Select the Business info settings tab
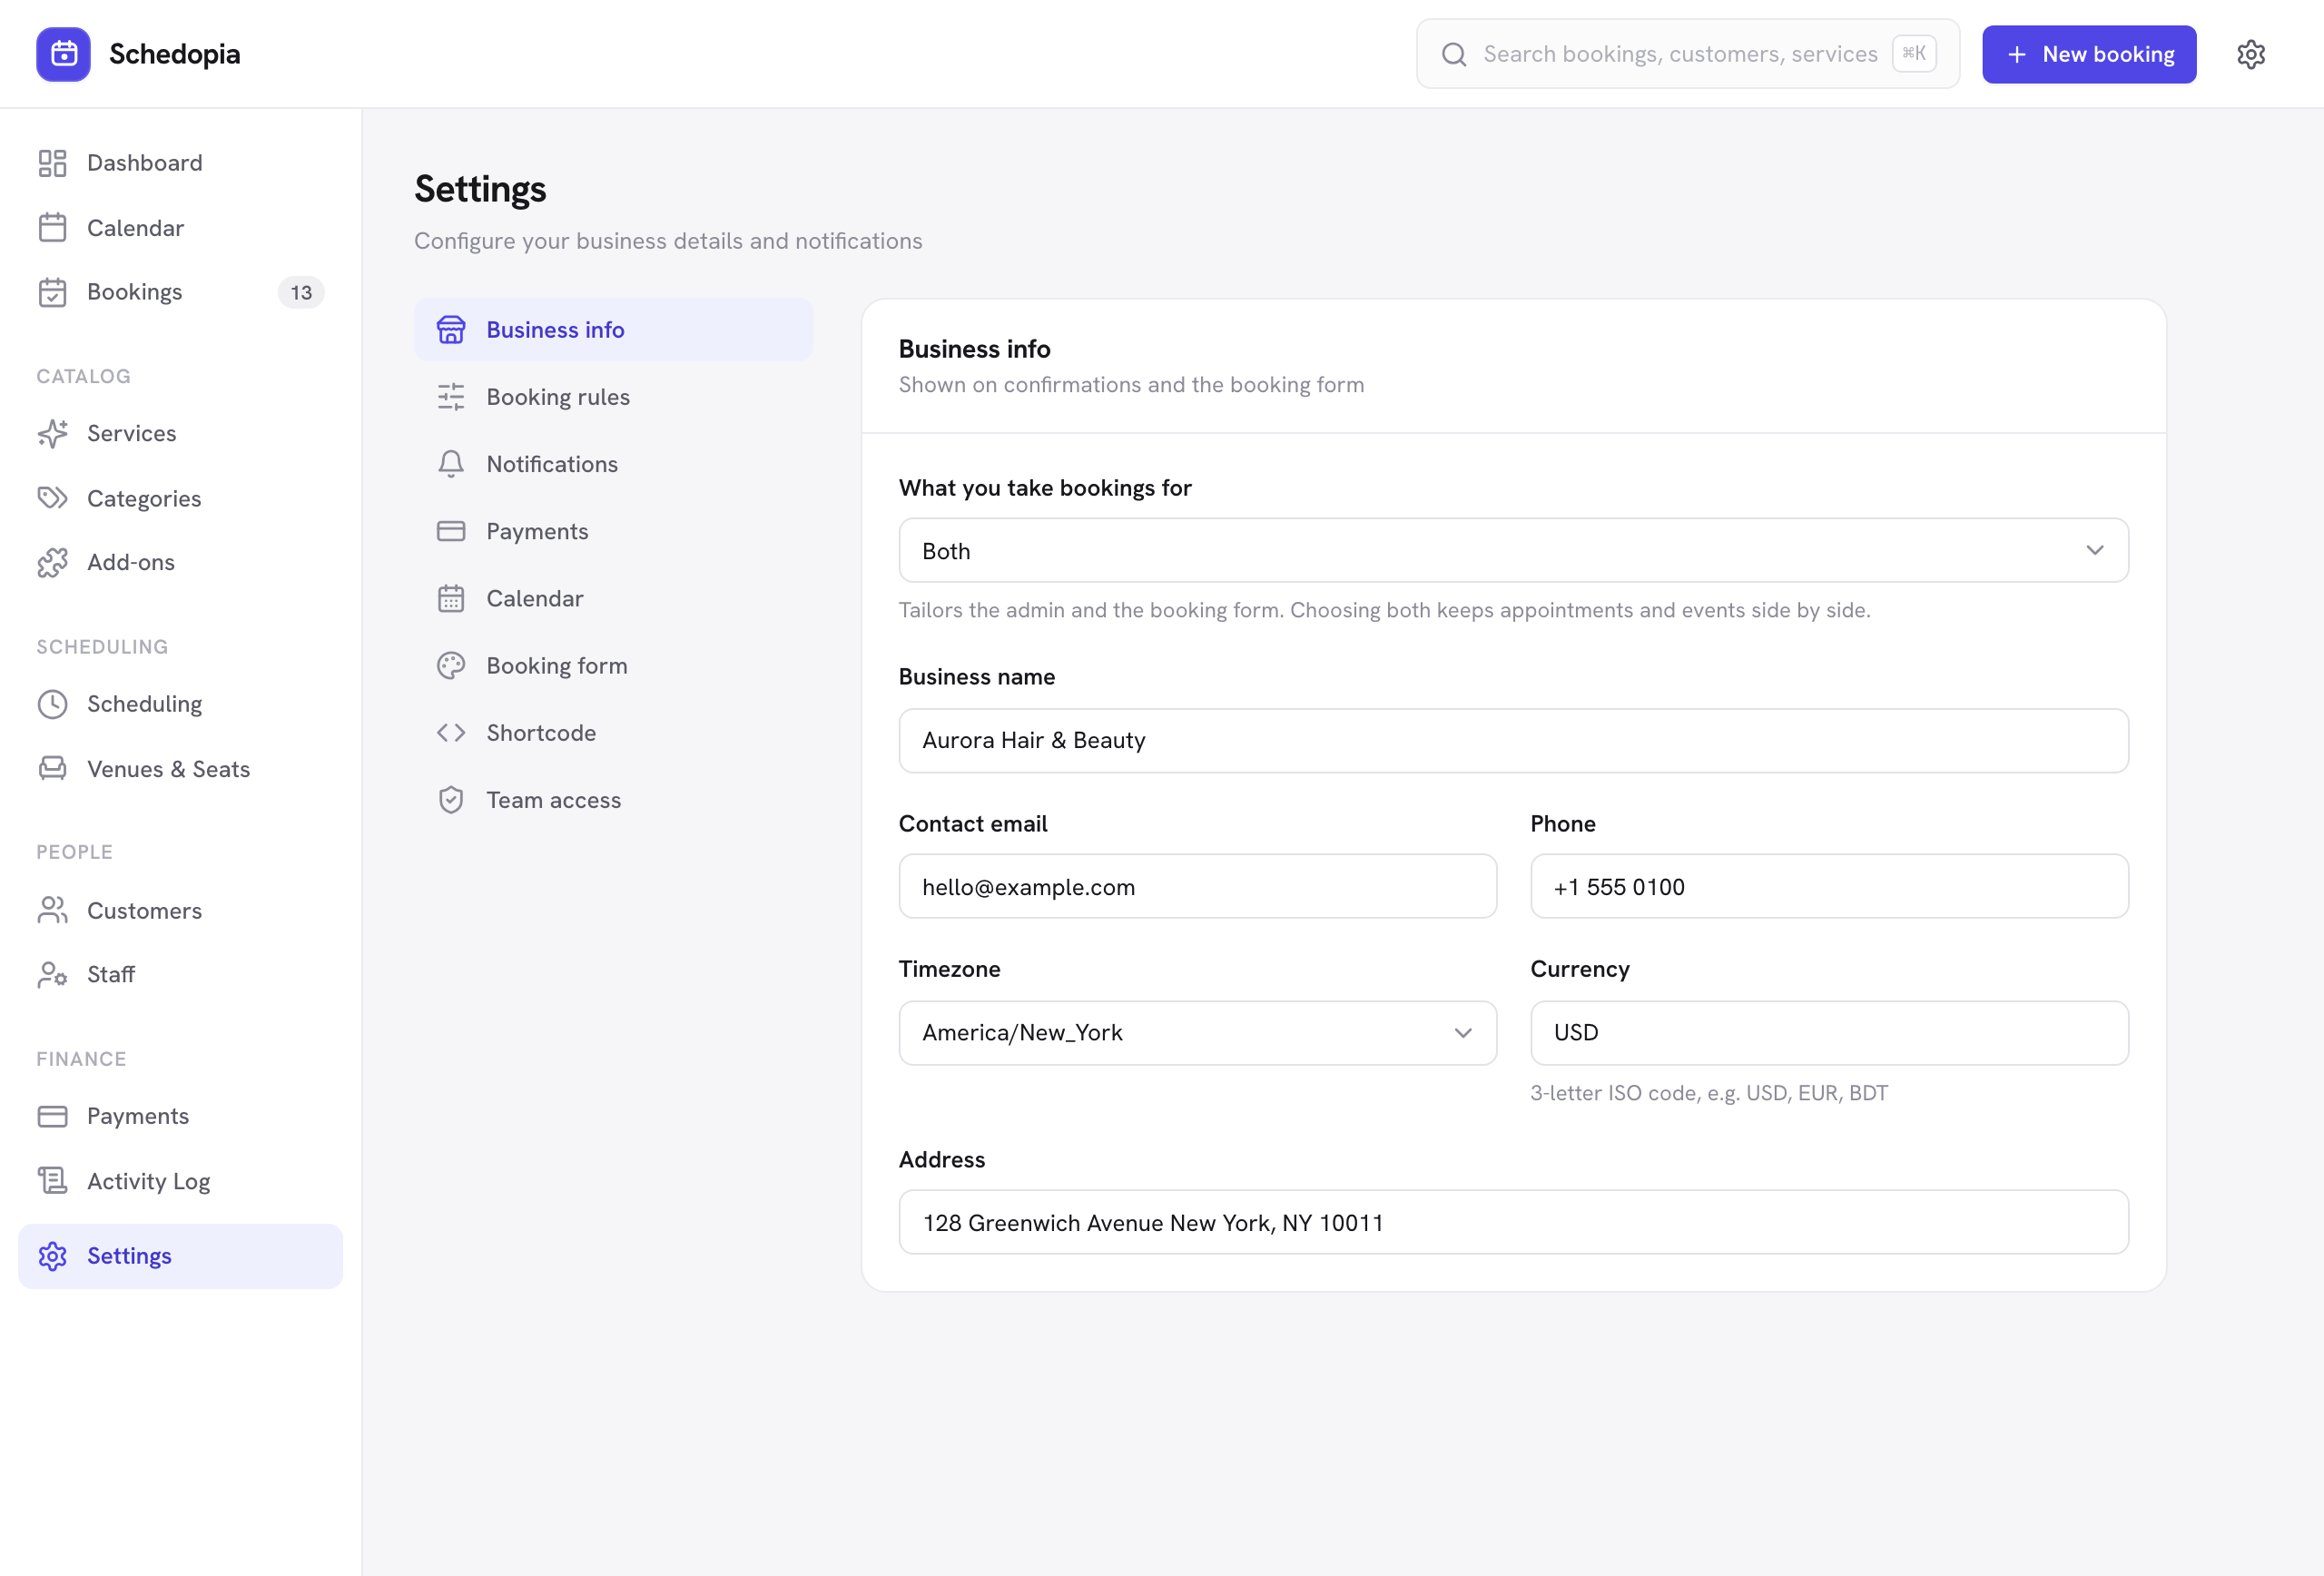This screenshot has width=2324, height=1576. click(x=613, y=330)
